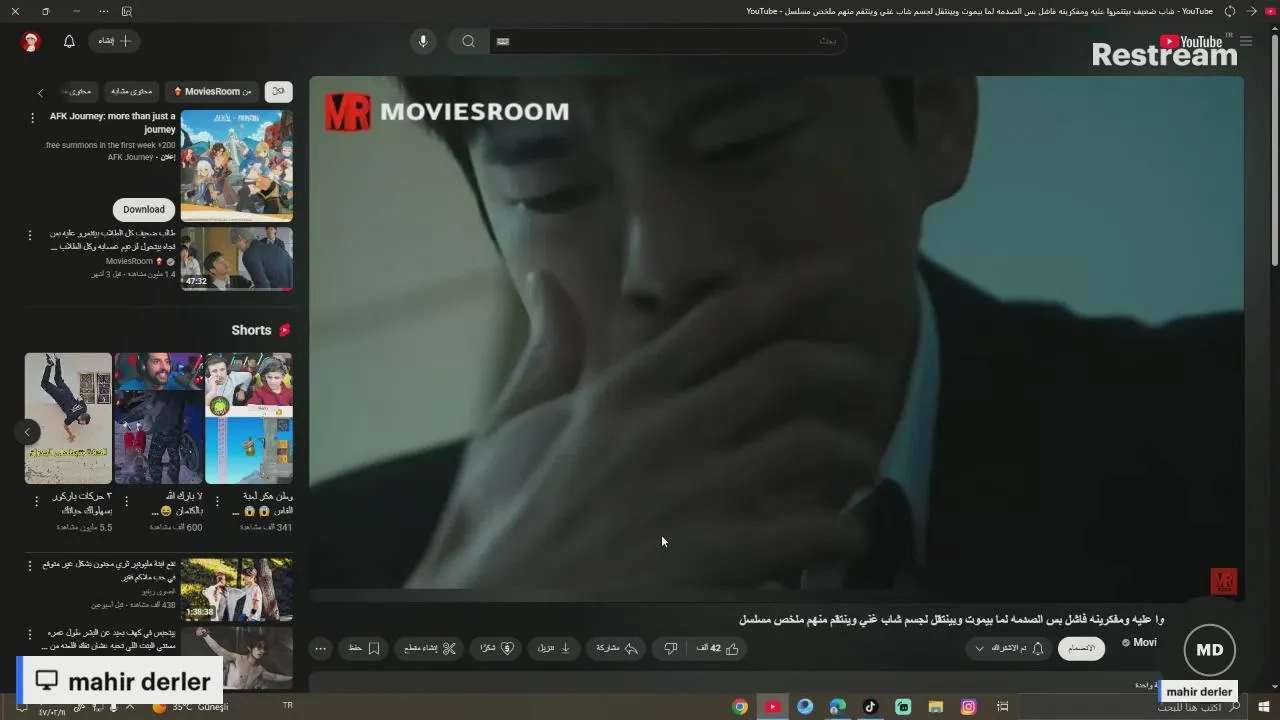Save the video using the bookmark button
Image resolution: width=1280 pixels, height=720 pixels.
[x=364, y=648]
